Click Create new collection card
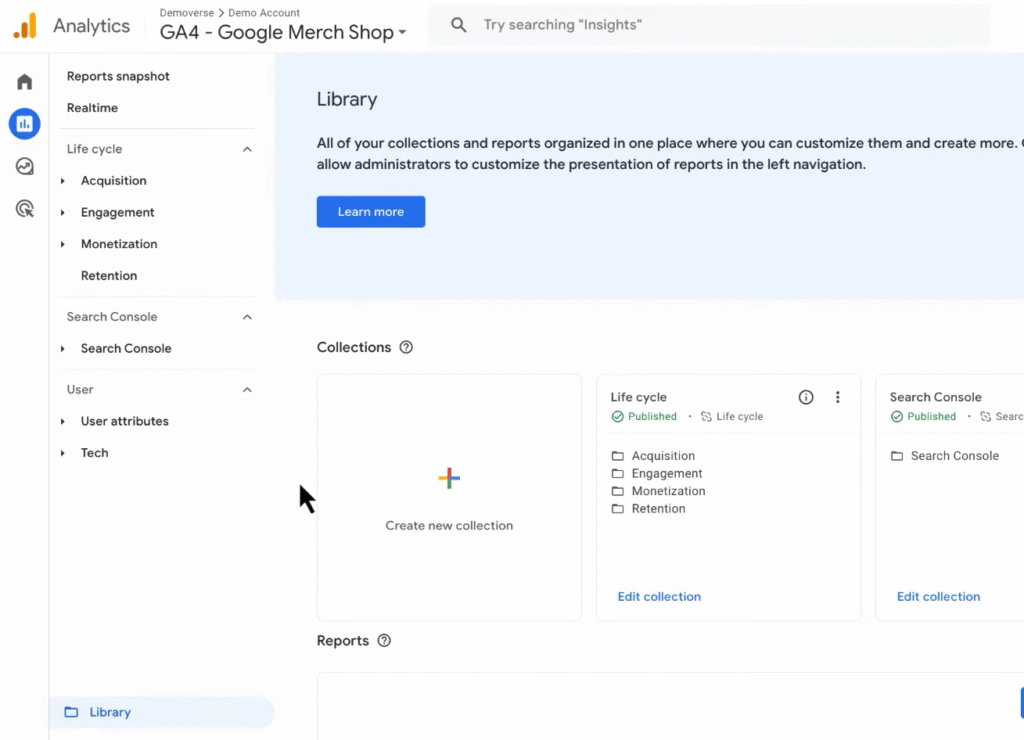The height and width of the screenshot is (740, 1024). pyautogui.click(x=449, y=497)
